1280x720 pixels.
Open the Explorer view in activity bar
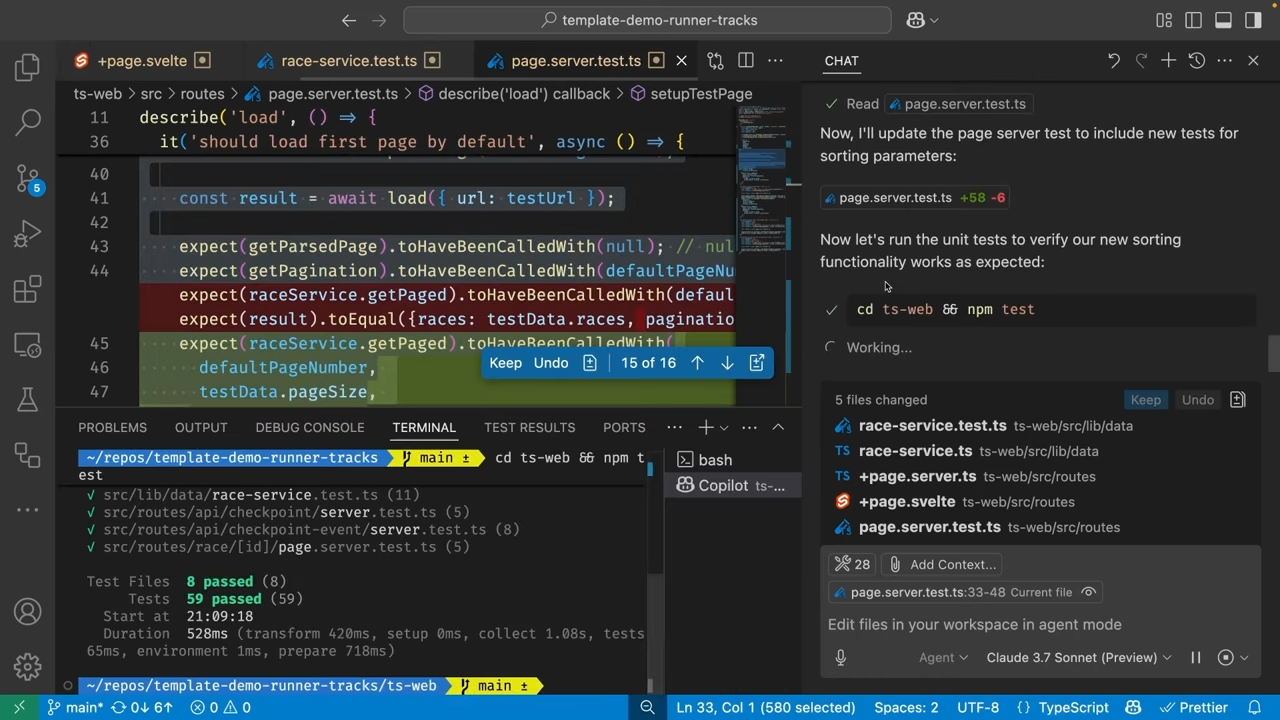click(27, 67)
